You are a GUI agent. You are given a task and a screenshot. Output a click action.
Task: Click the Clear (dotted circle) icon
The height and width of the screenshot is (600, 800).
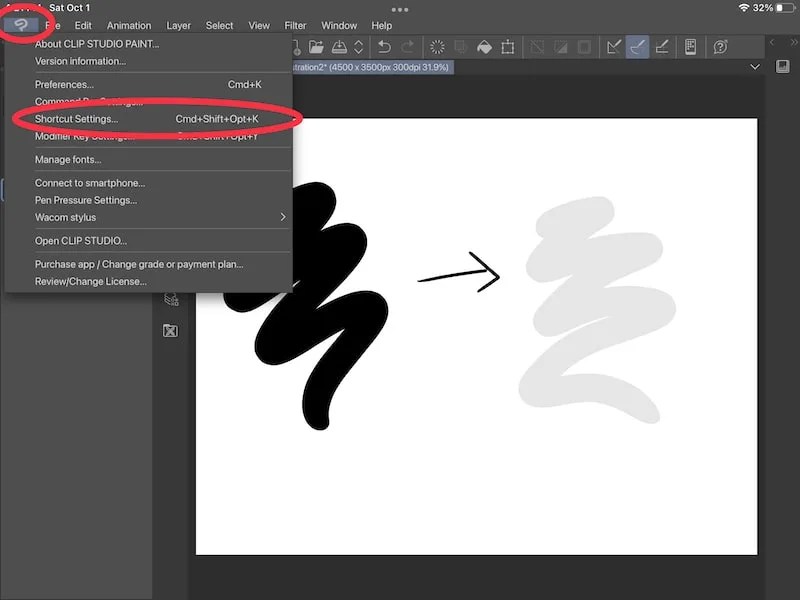[437, 47]
